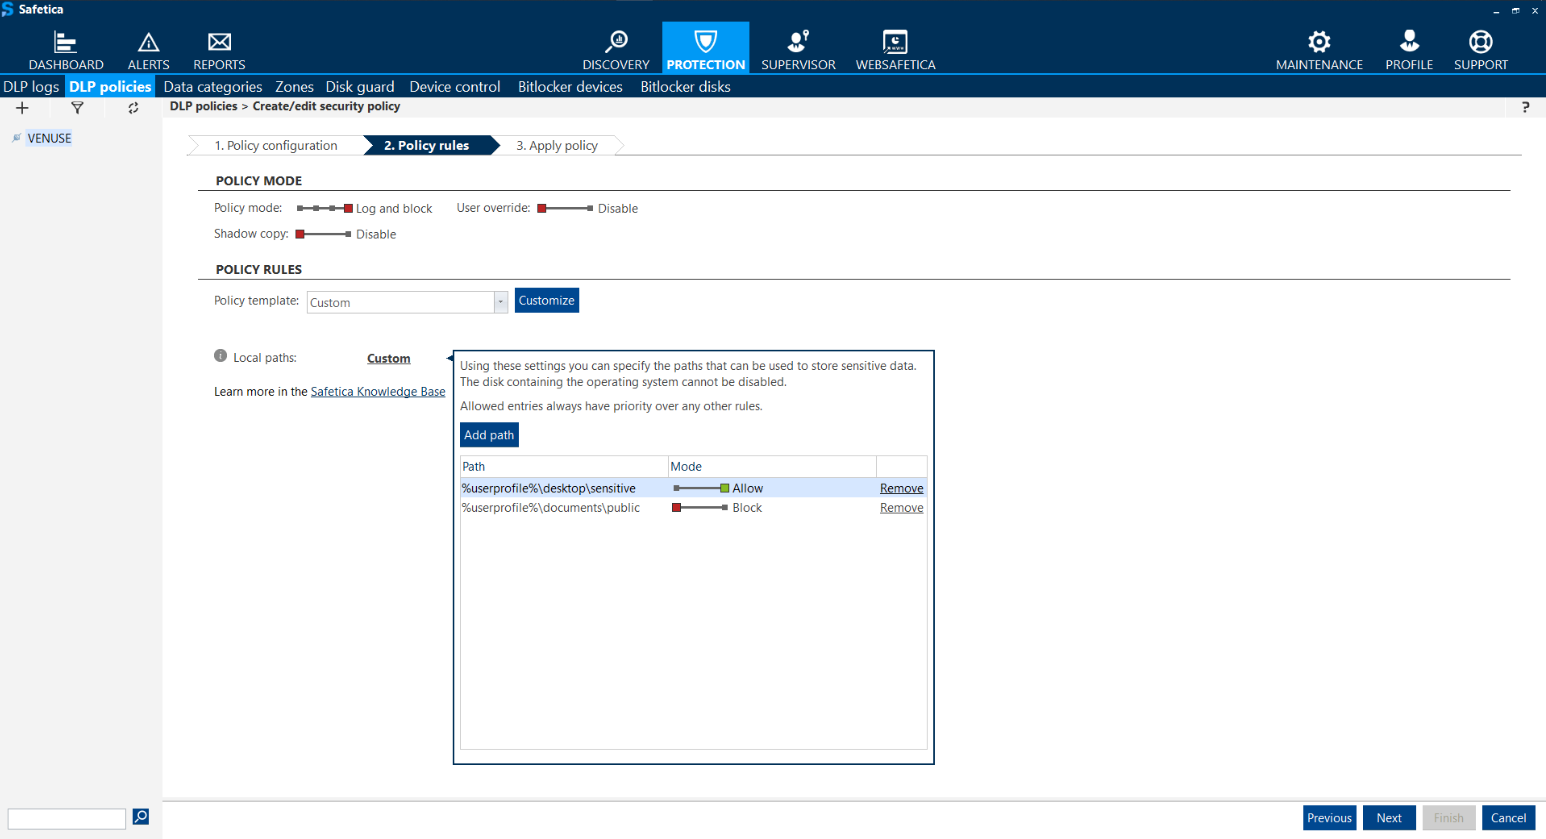Change mode slider for documents\public path

(700, 508)
